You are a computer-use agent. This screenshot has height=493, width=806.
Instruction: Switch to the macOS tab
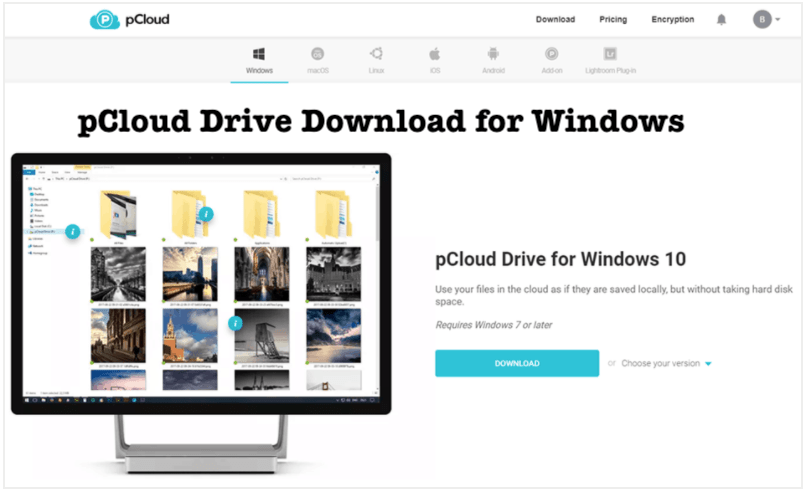(318, 61)
